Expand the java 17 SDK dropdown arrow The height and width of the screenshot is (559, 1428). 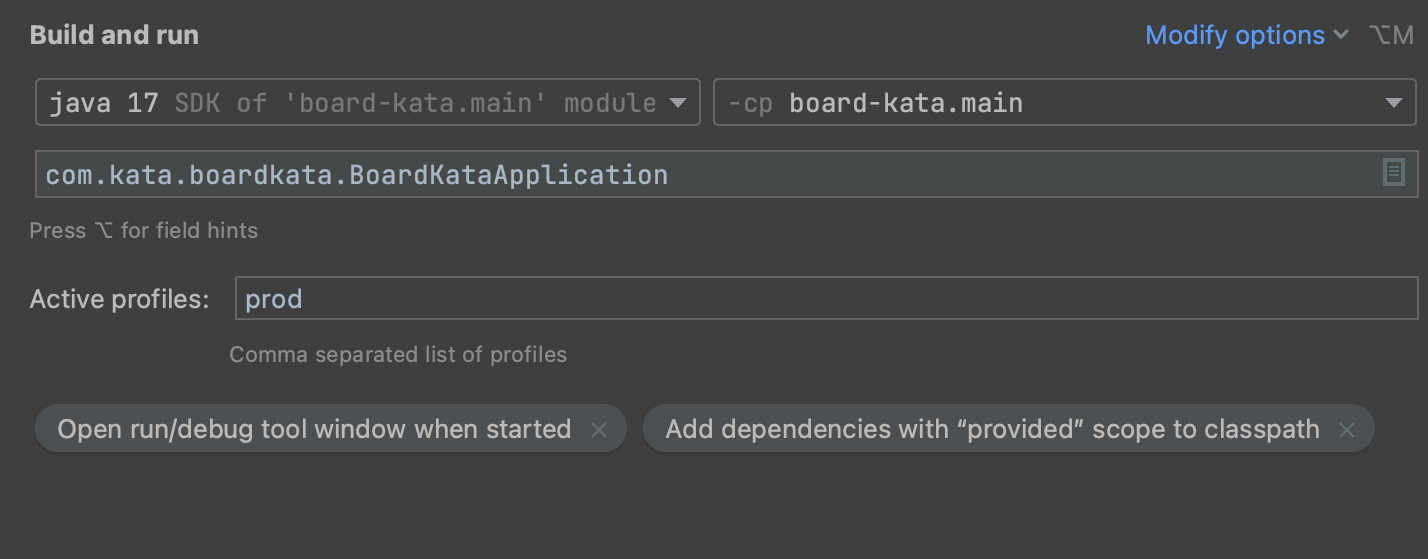point(677,103)
